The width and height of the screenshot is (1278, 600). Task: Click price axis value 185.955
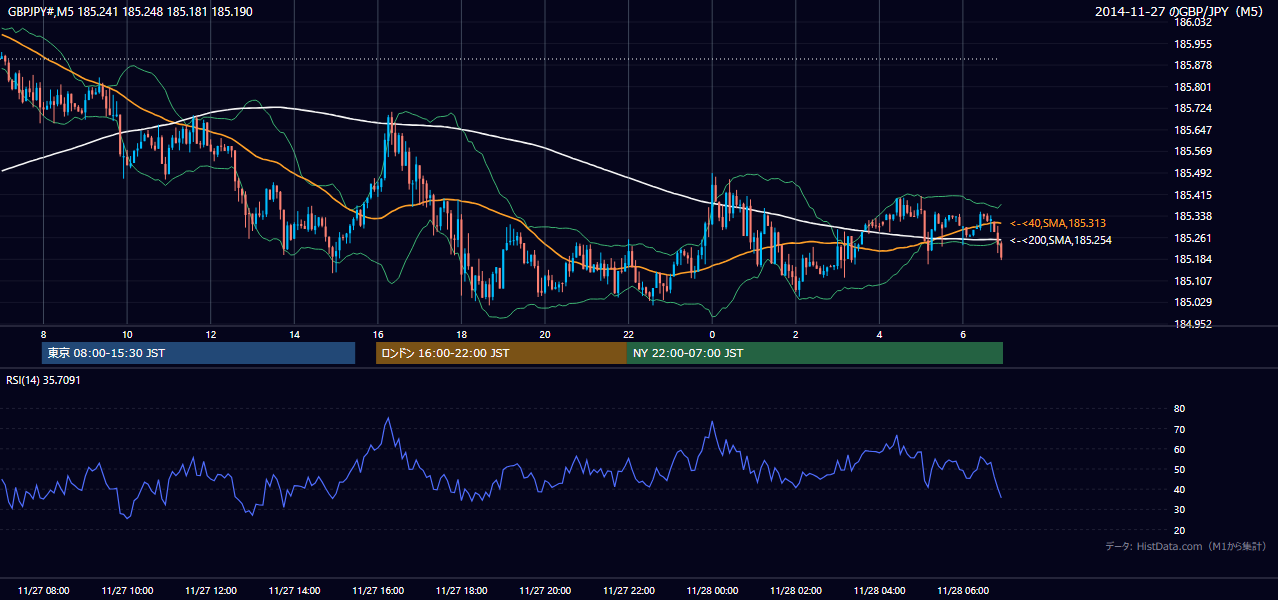tap(1192, 44)
